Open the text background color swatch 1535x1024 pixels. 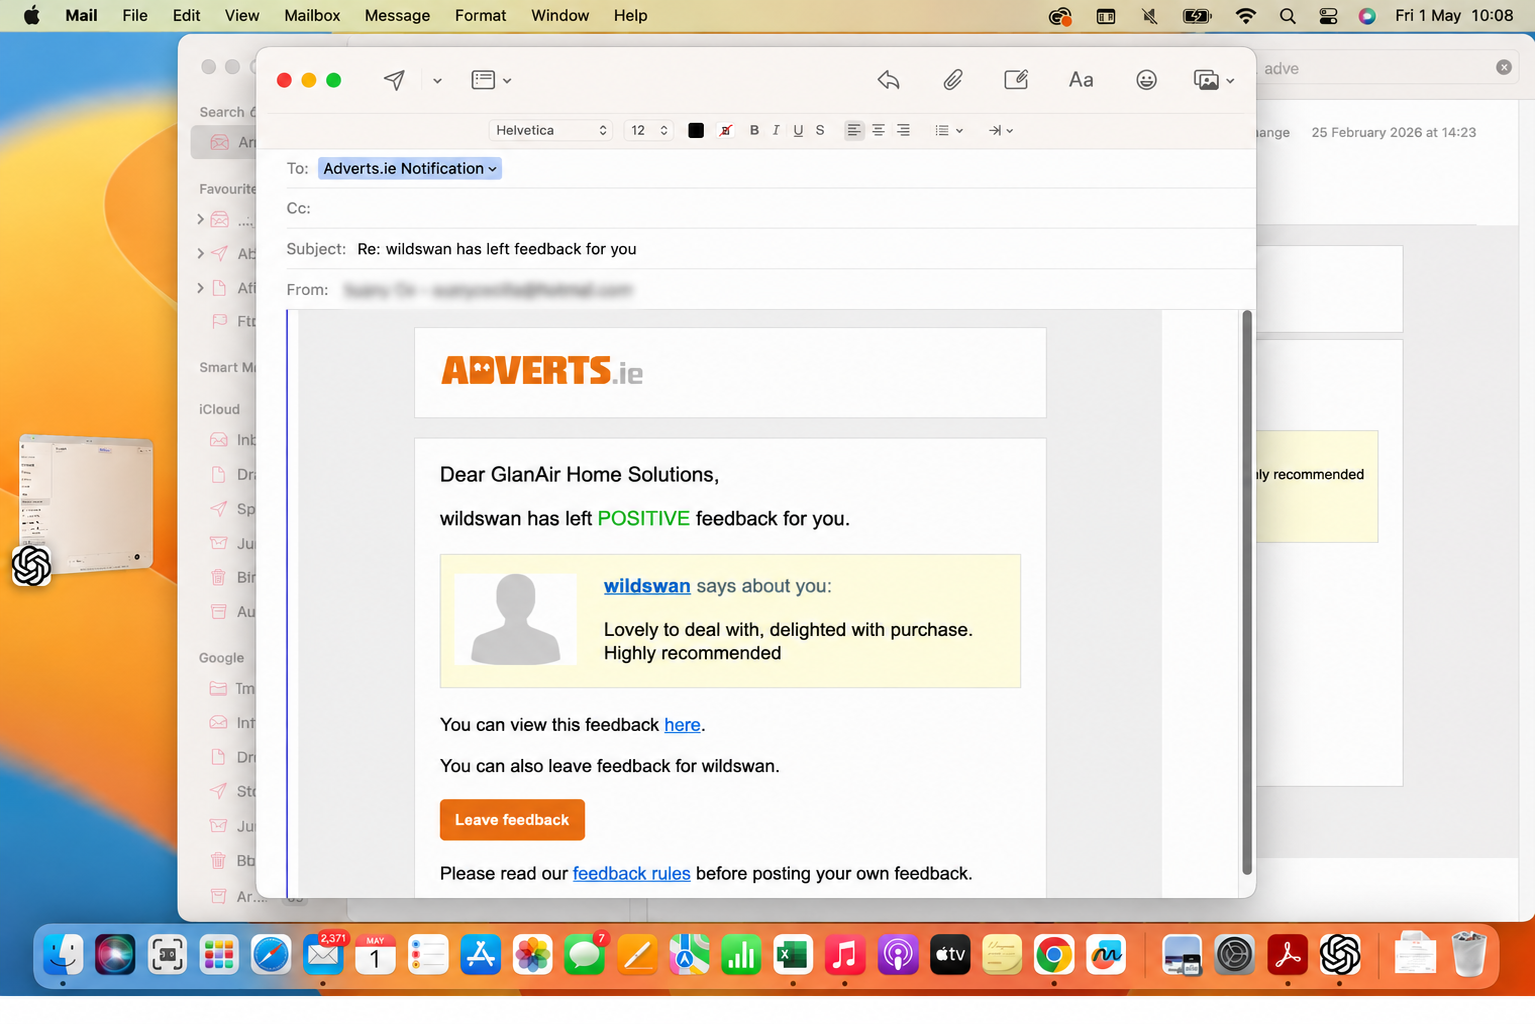(x=726, y=130)
